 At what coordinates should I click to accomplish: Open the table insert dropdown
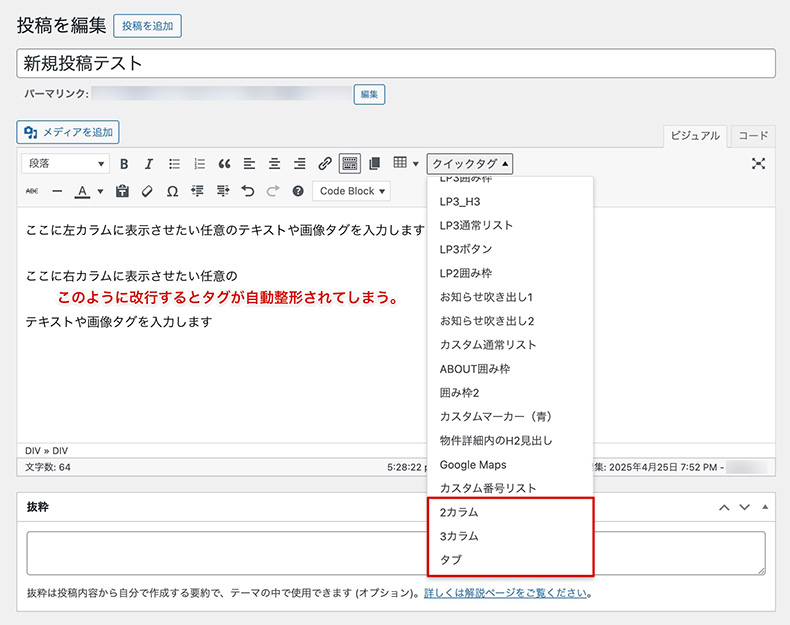[x=405, y=164]
